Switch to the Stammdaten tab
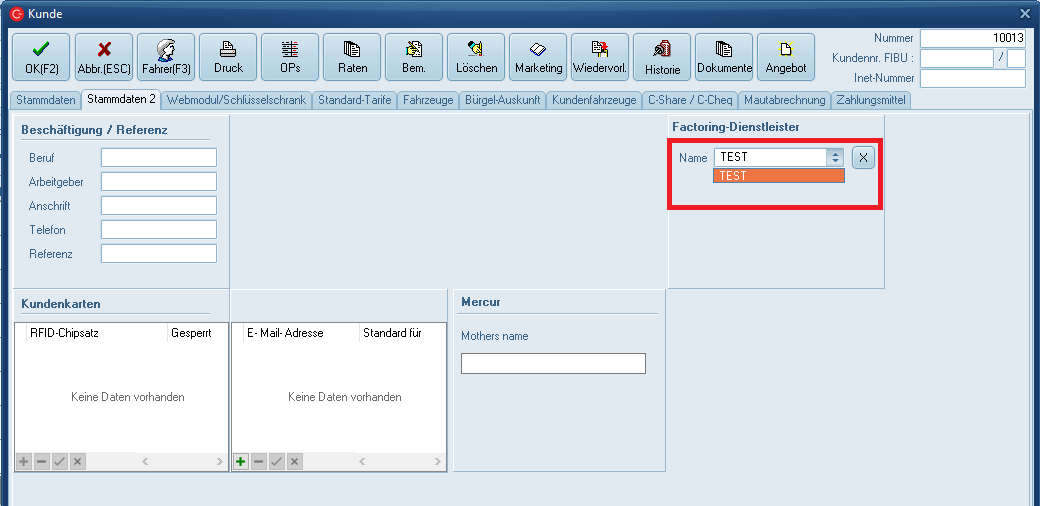Screen dimensions: 1040x506 tap(45, 100)
